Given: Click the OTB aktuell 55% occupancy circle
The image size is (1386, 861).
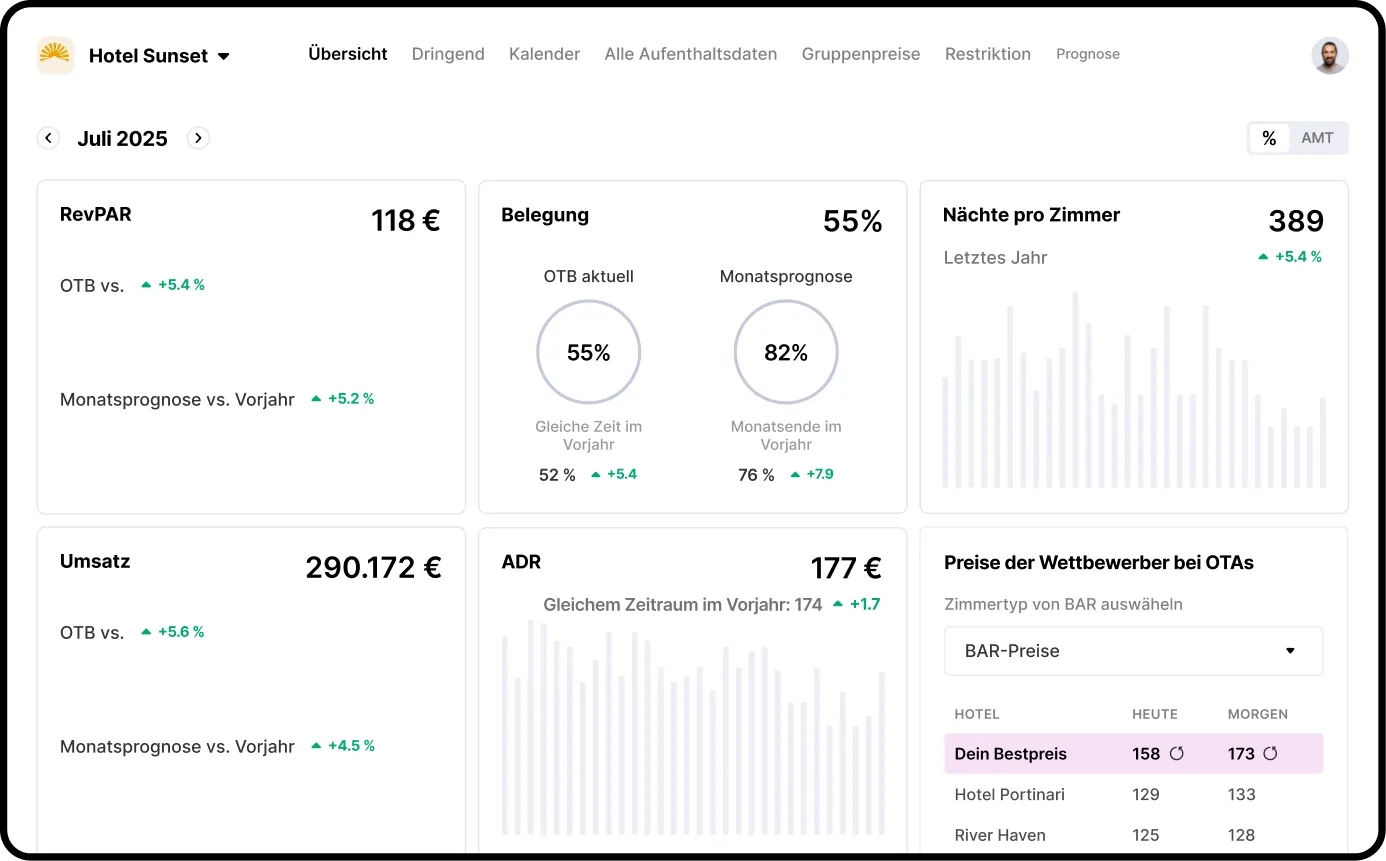Looking at the screenshot, I should point(588,353).
